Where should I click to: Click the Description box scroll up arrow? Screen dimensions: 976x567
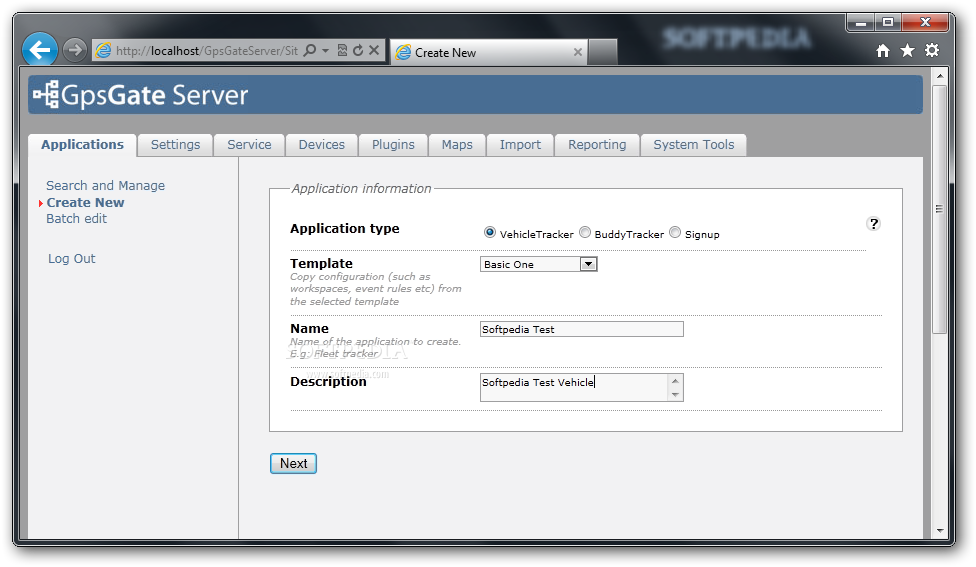coord(675,381)
